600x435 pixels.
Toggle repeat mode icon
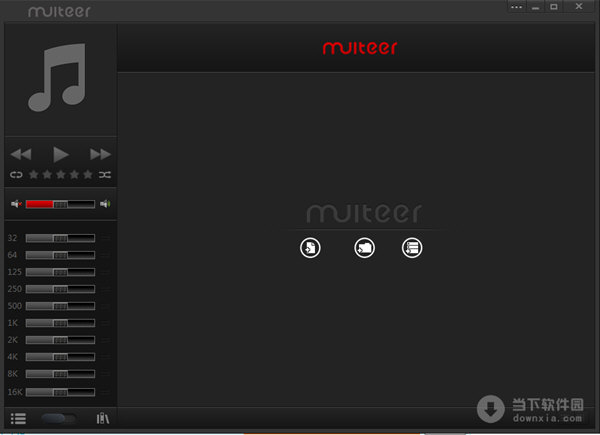(17, 175)
